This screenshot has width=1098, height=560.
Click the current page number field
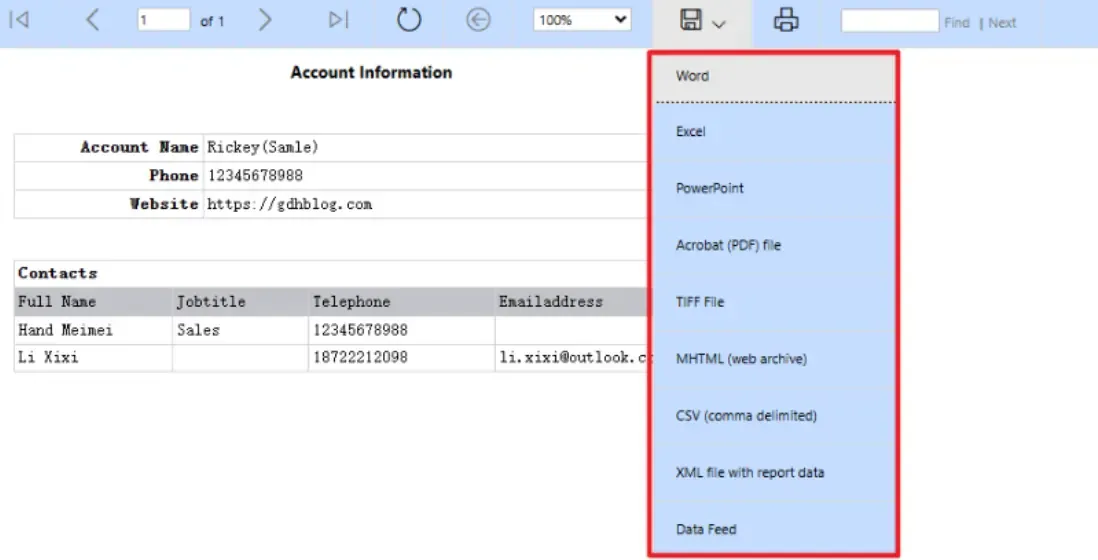pyautogui.click(x=163, y=20)
